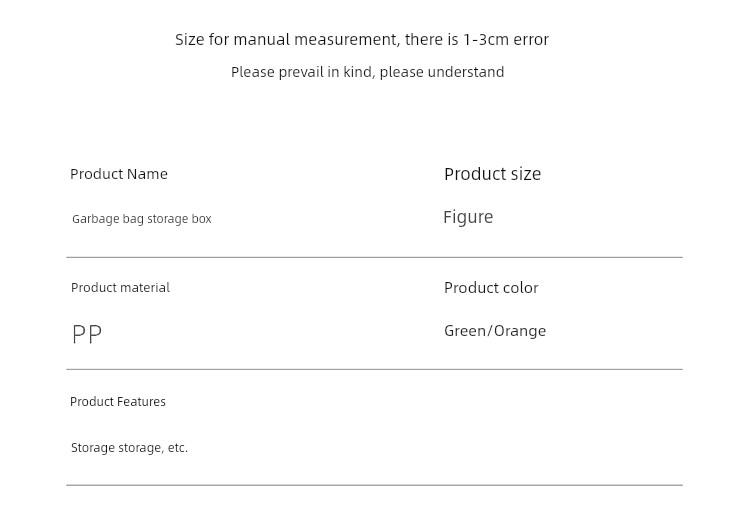Click the 'Size for manual measurement' heading
750x506 pixels.
(x=362, y=40)
